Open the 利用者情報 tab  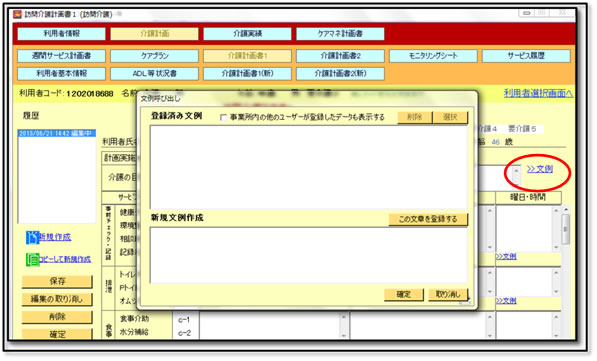pos(61,34)
